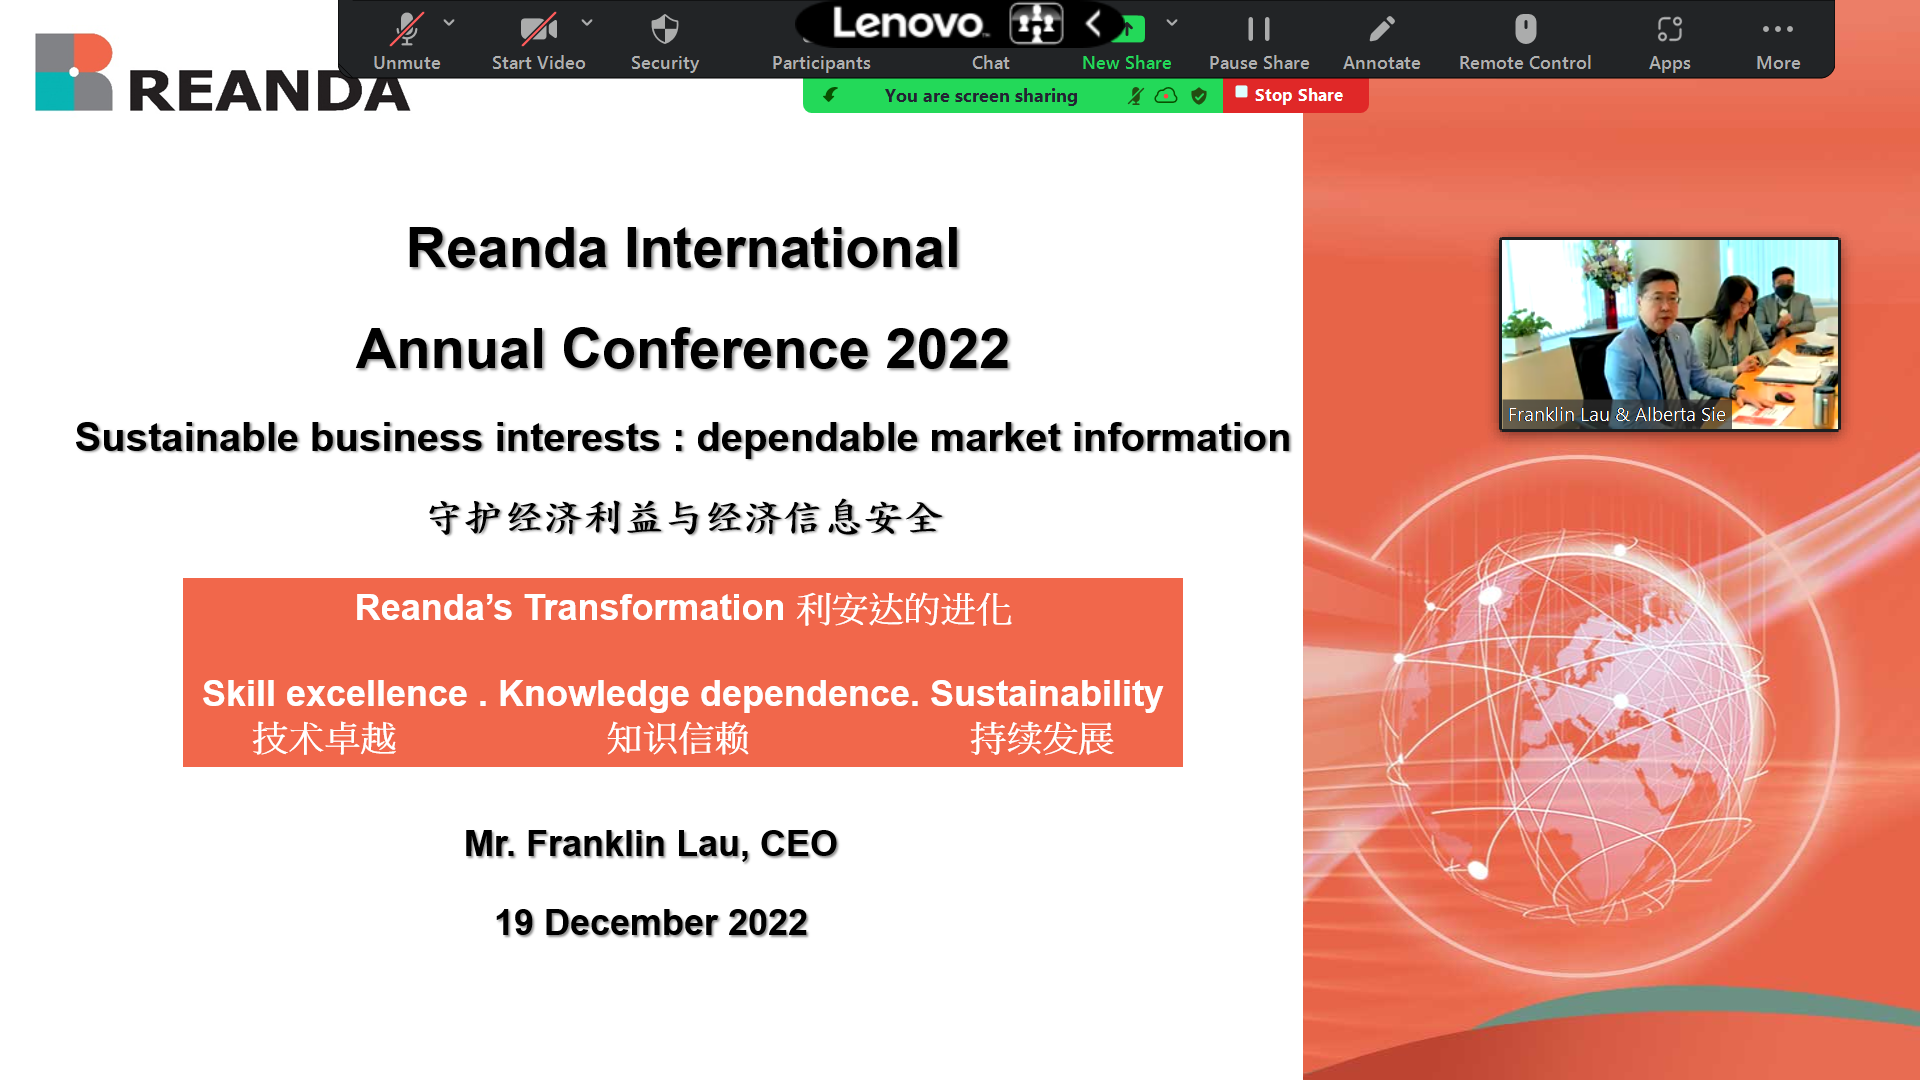Viewport: 1920px width, 1080px height.
Task: Click '19 December 2022' date text
Action: [x=651, y=922]
